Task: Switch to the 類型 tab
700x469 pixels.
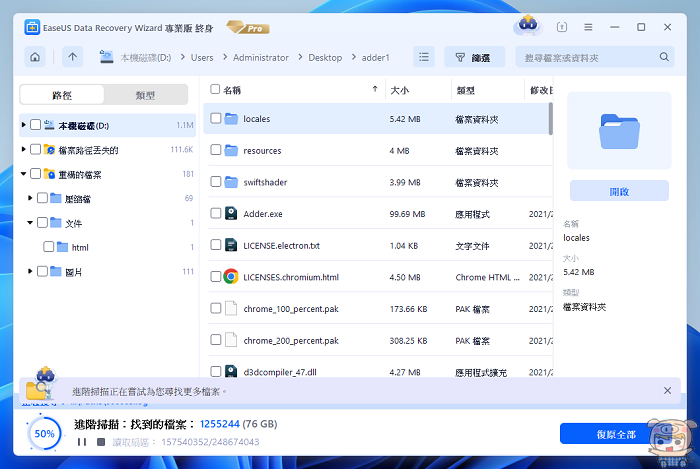Action: pyautogui.click(x=145, y=95)
